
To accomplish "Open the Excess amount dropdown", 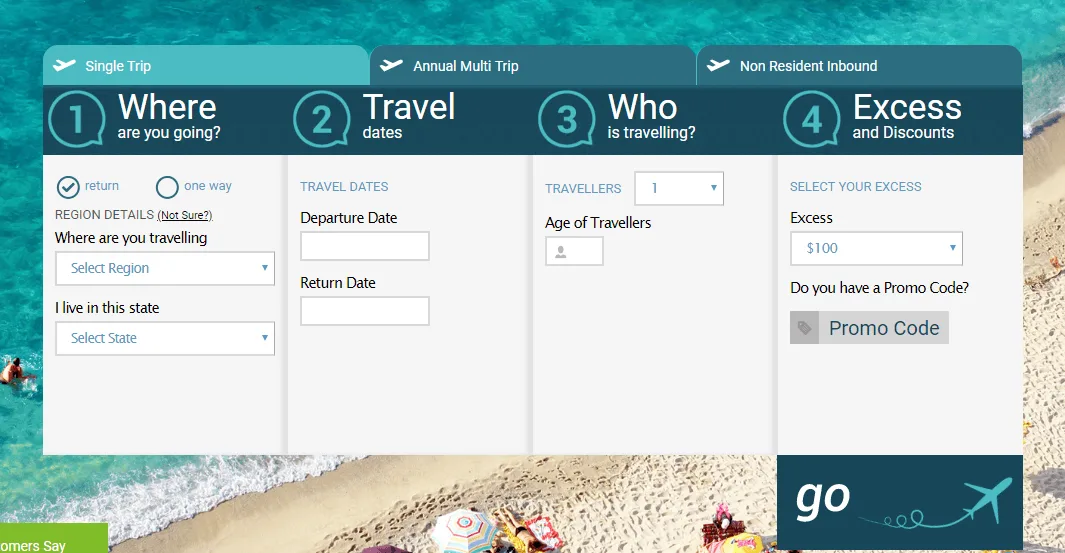I will coord(876,248).
